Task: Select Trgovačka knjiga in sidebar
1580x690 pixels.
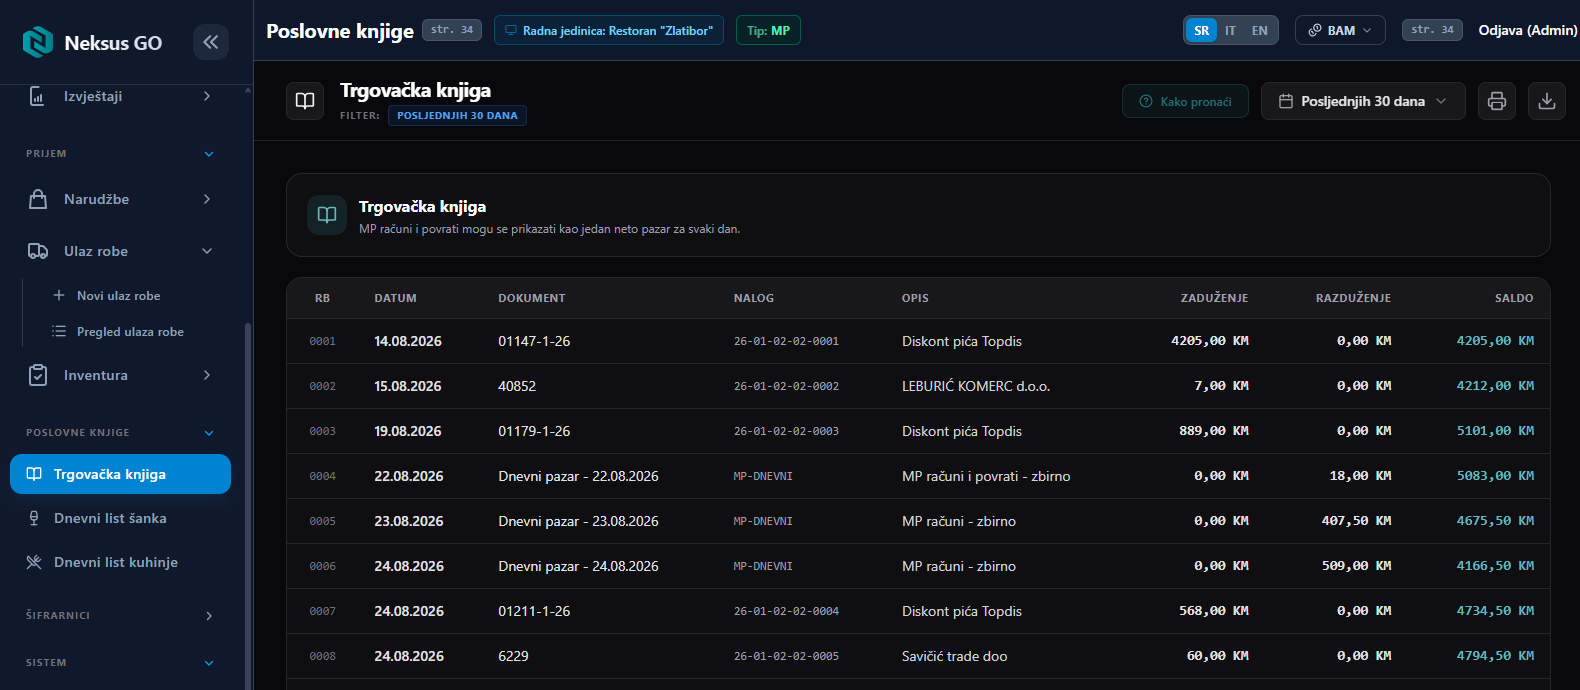Action: coord(120,474)
